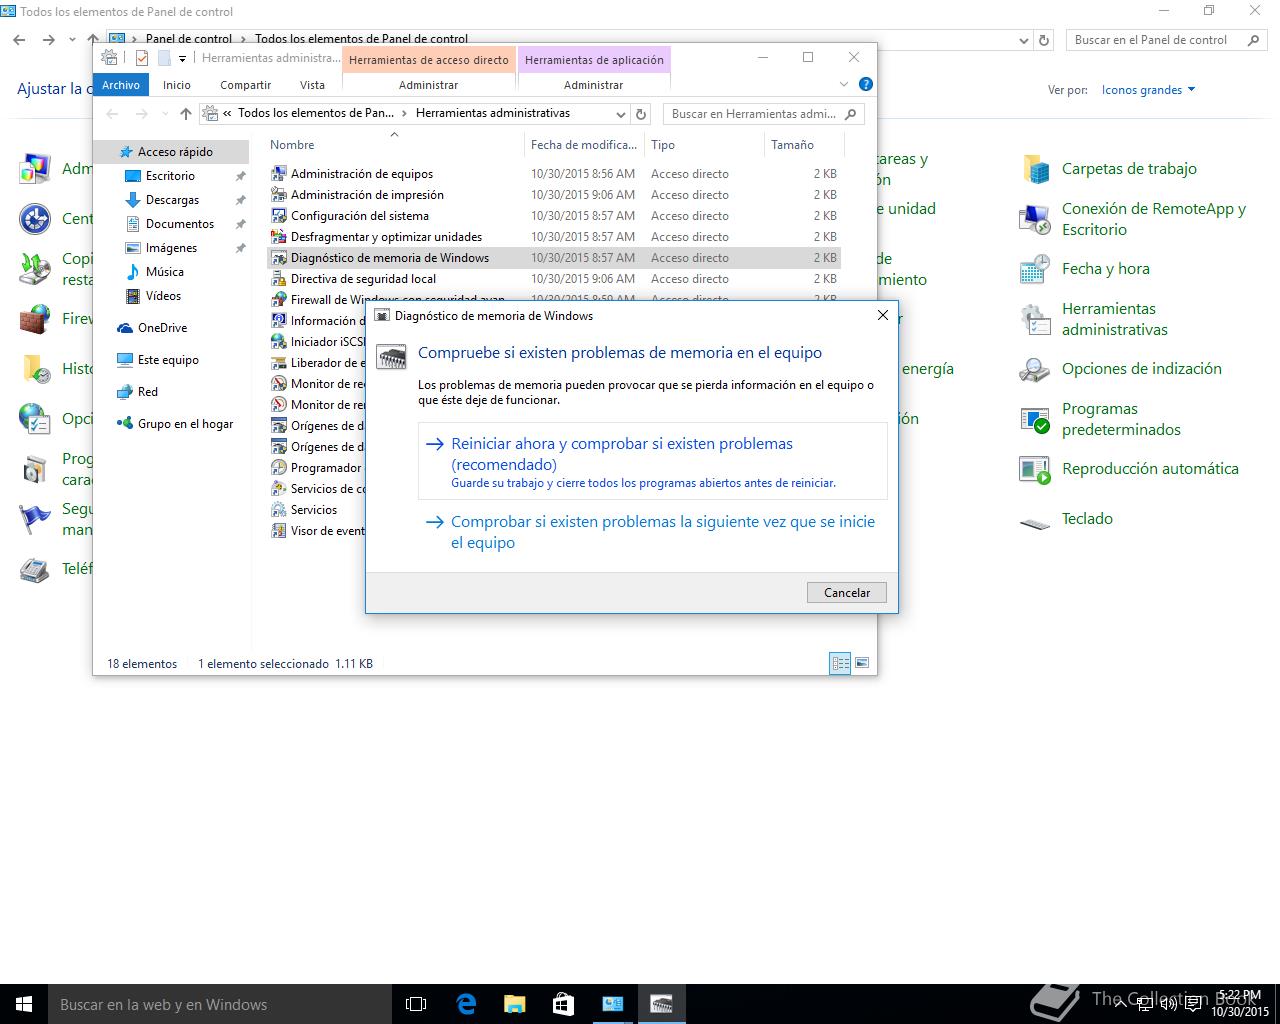The width and height of the screenshot is (1280, 1024).
Task: Click the Red network icon
Action: [124, 392]
